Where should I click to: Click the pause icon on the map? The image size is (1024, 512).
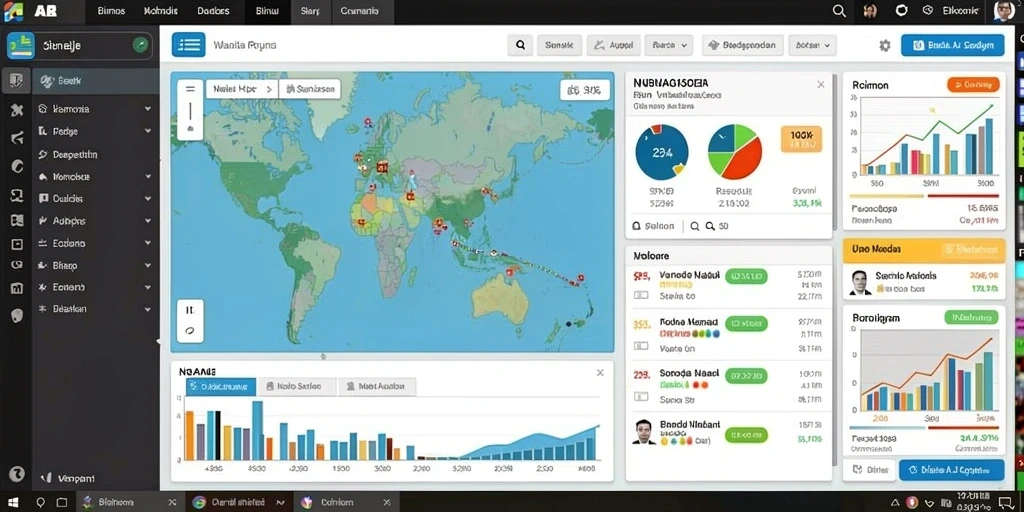tap(190, 310)
